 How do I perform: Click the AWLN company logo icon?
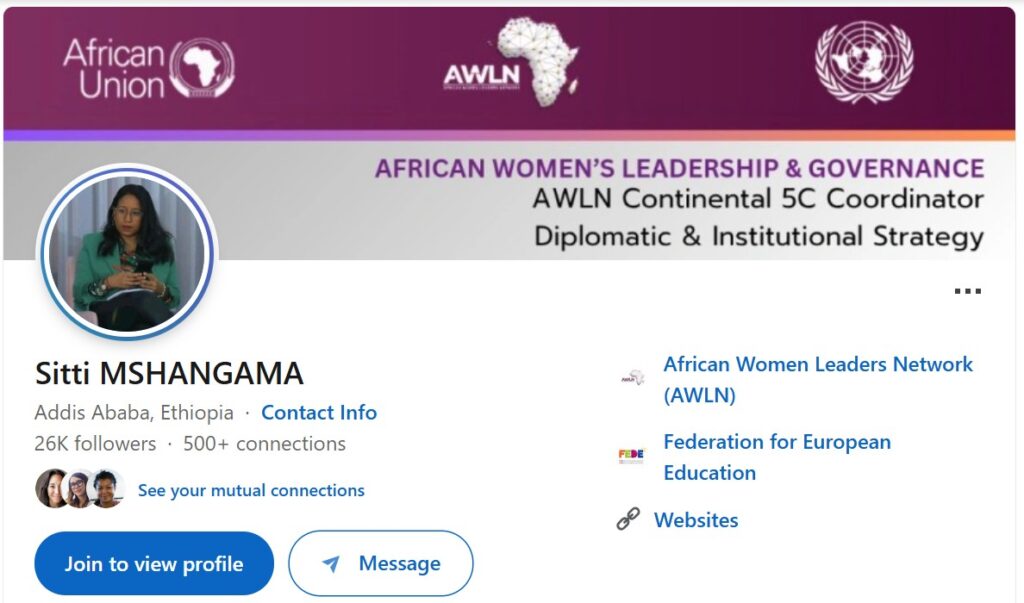pyautogui.click(x=632, y=378)
